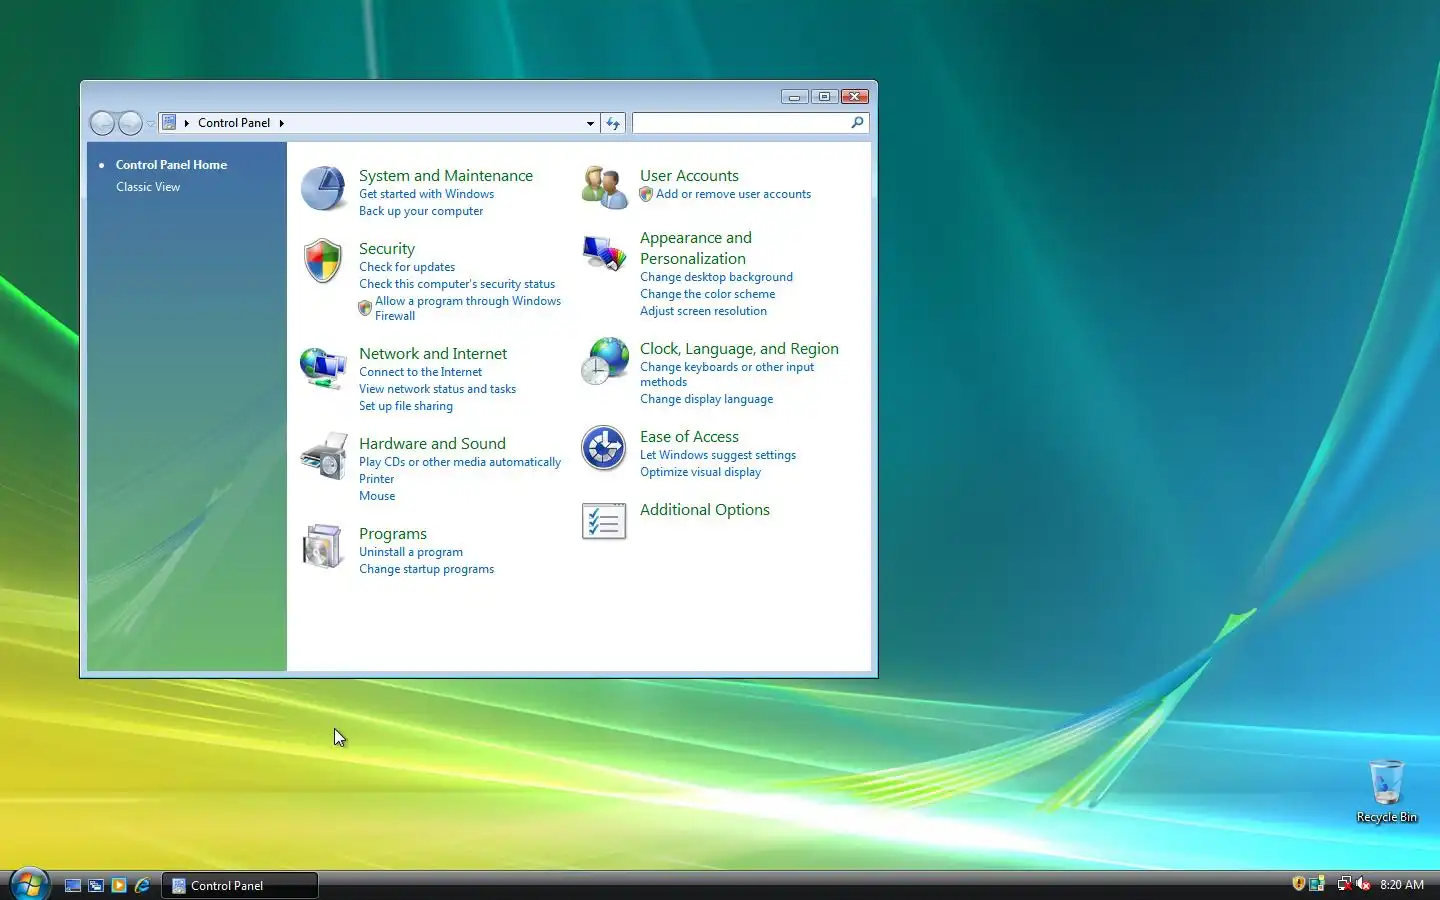Open the Security heading link
Image resolution: width=1440 pixels, height=900 pixels.
tap(387, 248)
